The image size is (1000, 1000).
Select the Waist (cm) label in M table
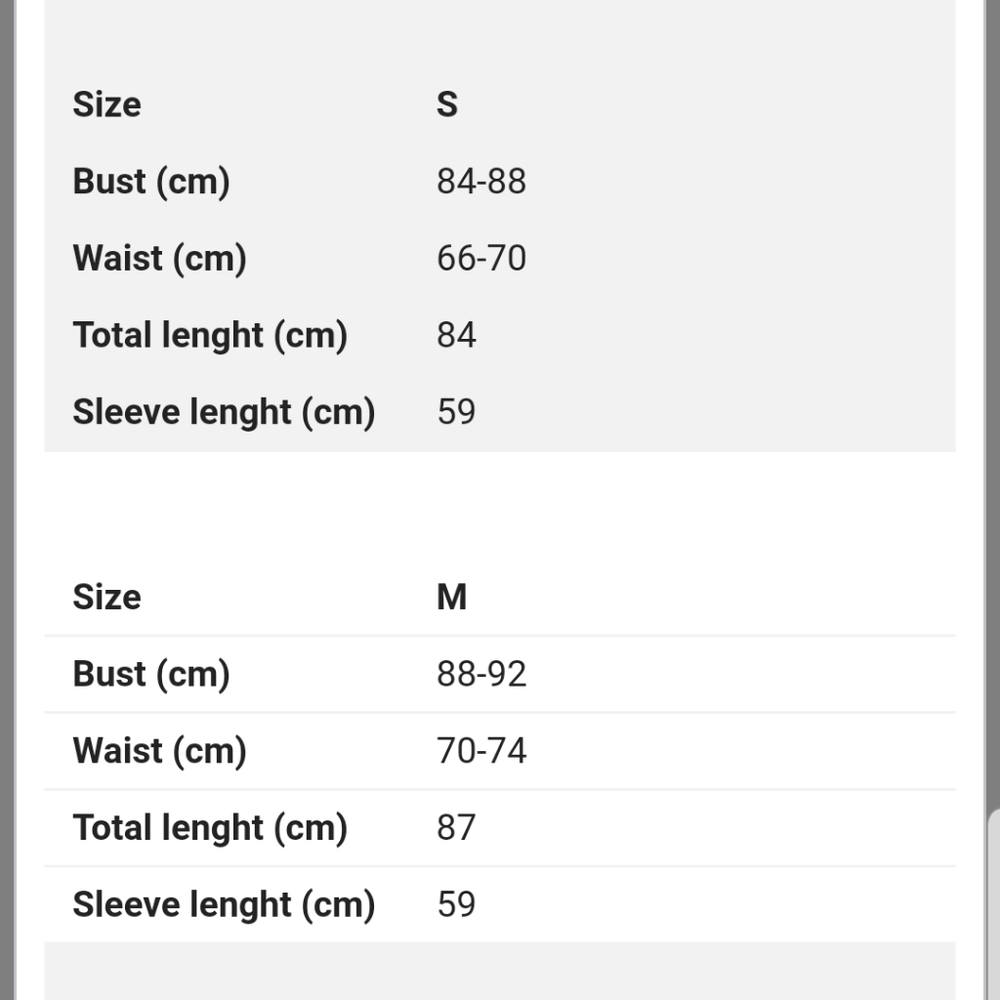pyautogui.click(x=159, y=751)
